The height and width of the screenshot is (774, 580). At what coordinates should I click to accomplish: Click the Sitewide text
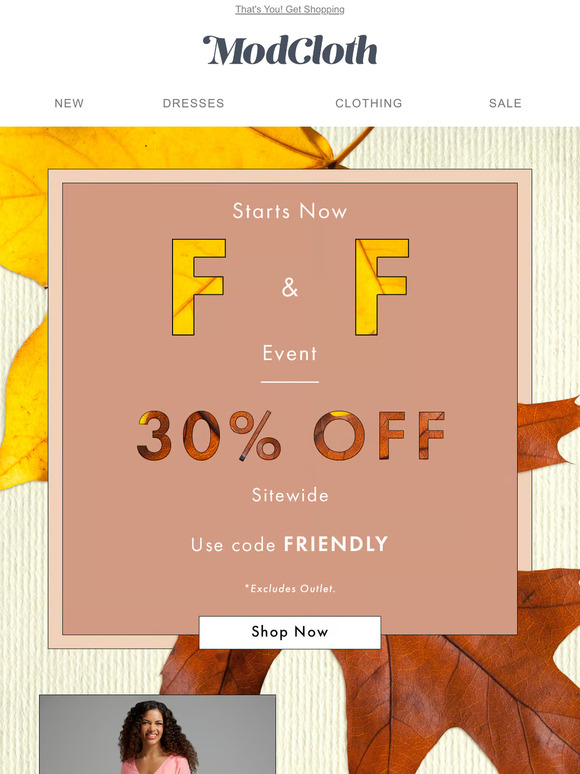(290, 495)
